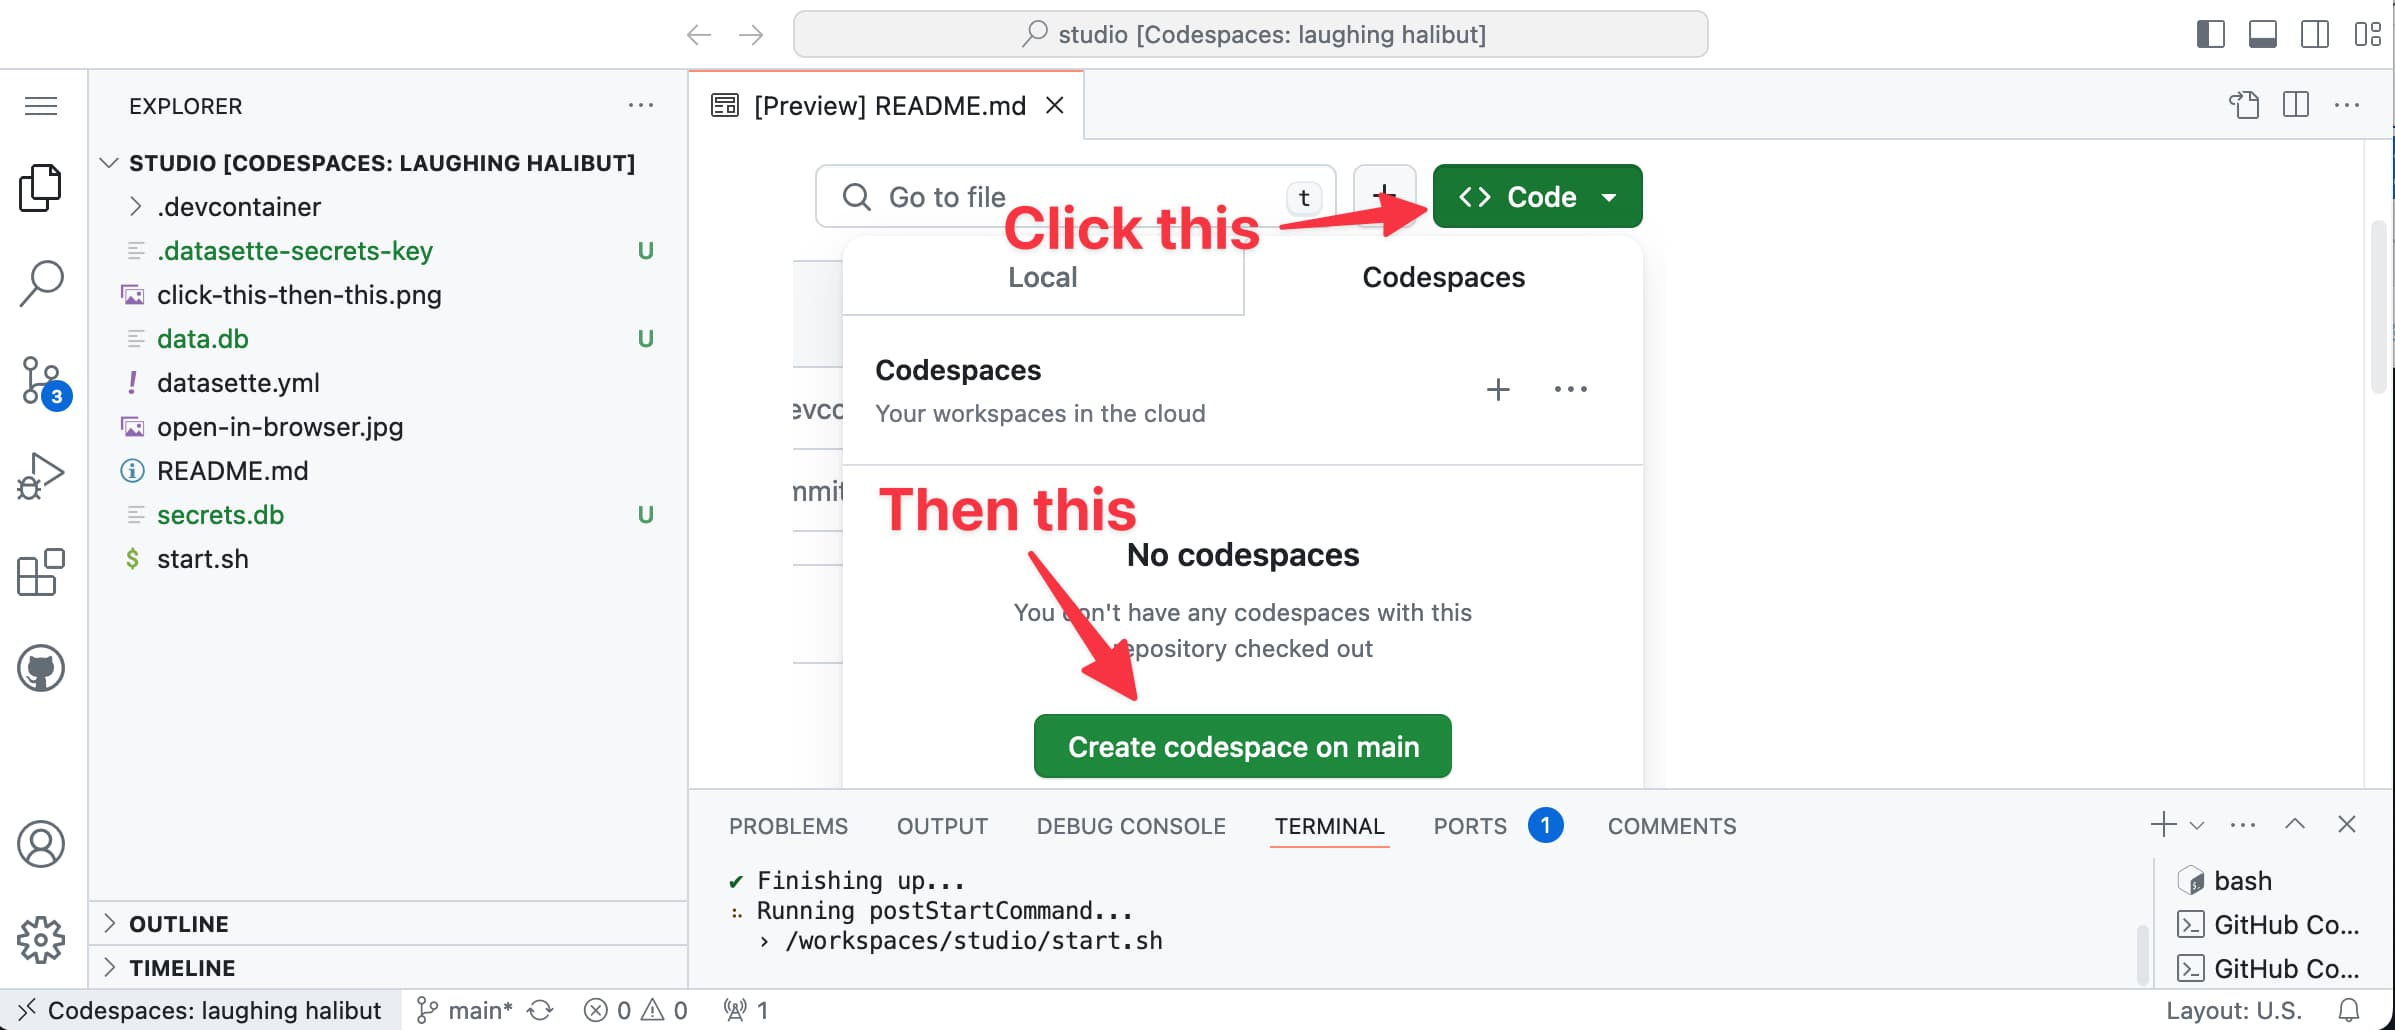Image resolution: width=2395 pixels, height=1030 pixels.
Task: Toggle the primary side bar layout icon
Action: 2210,35
